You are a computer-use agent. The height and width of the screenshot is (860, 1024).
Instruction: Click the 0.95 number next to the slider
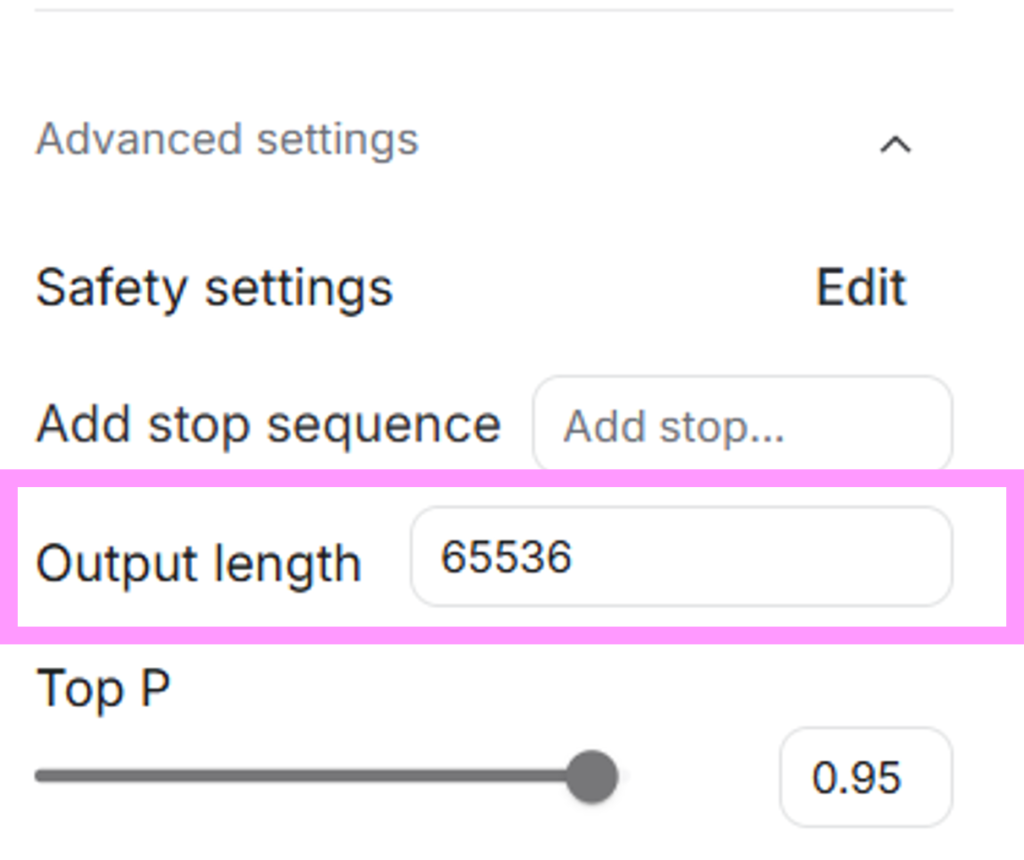[857, 778]
